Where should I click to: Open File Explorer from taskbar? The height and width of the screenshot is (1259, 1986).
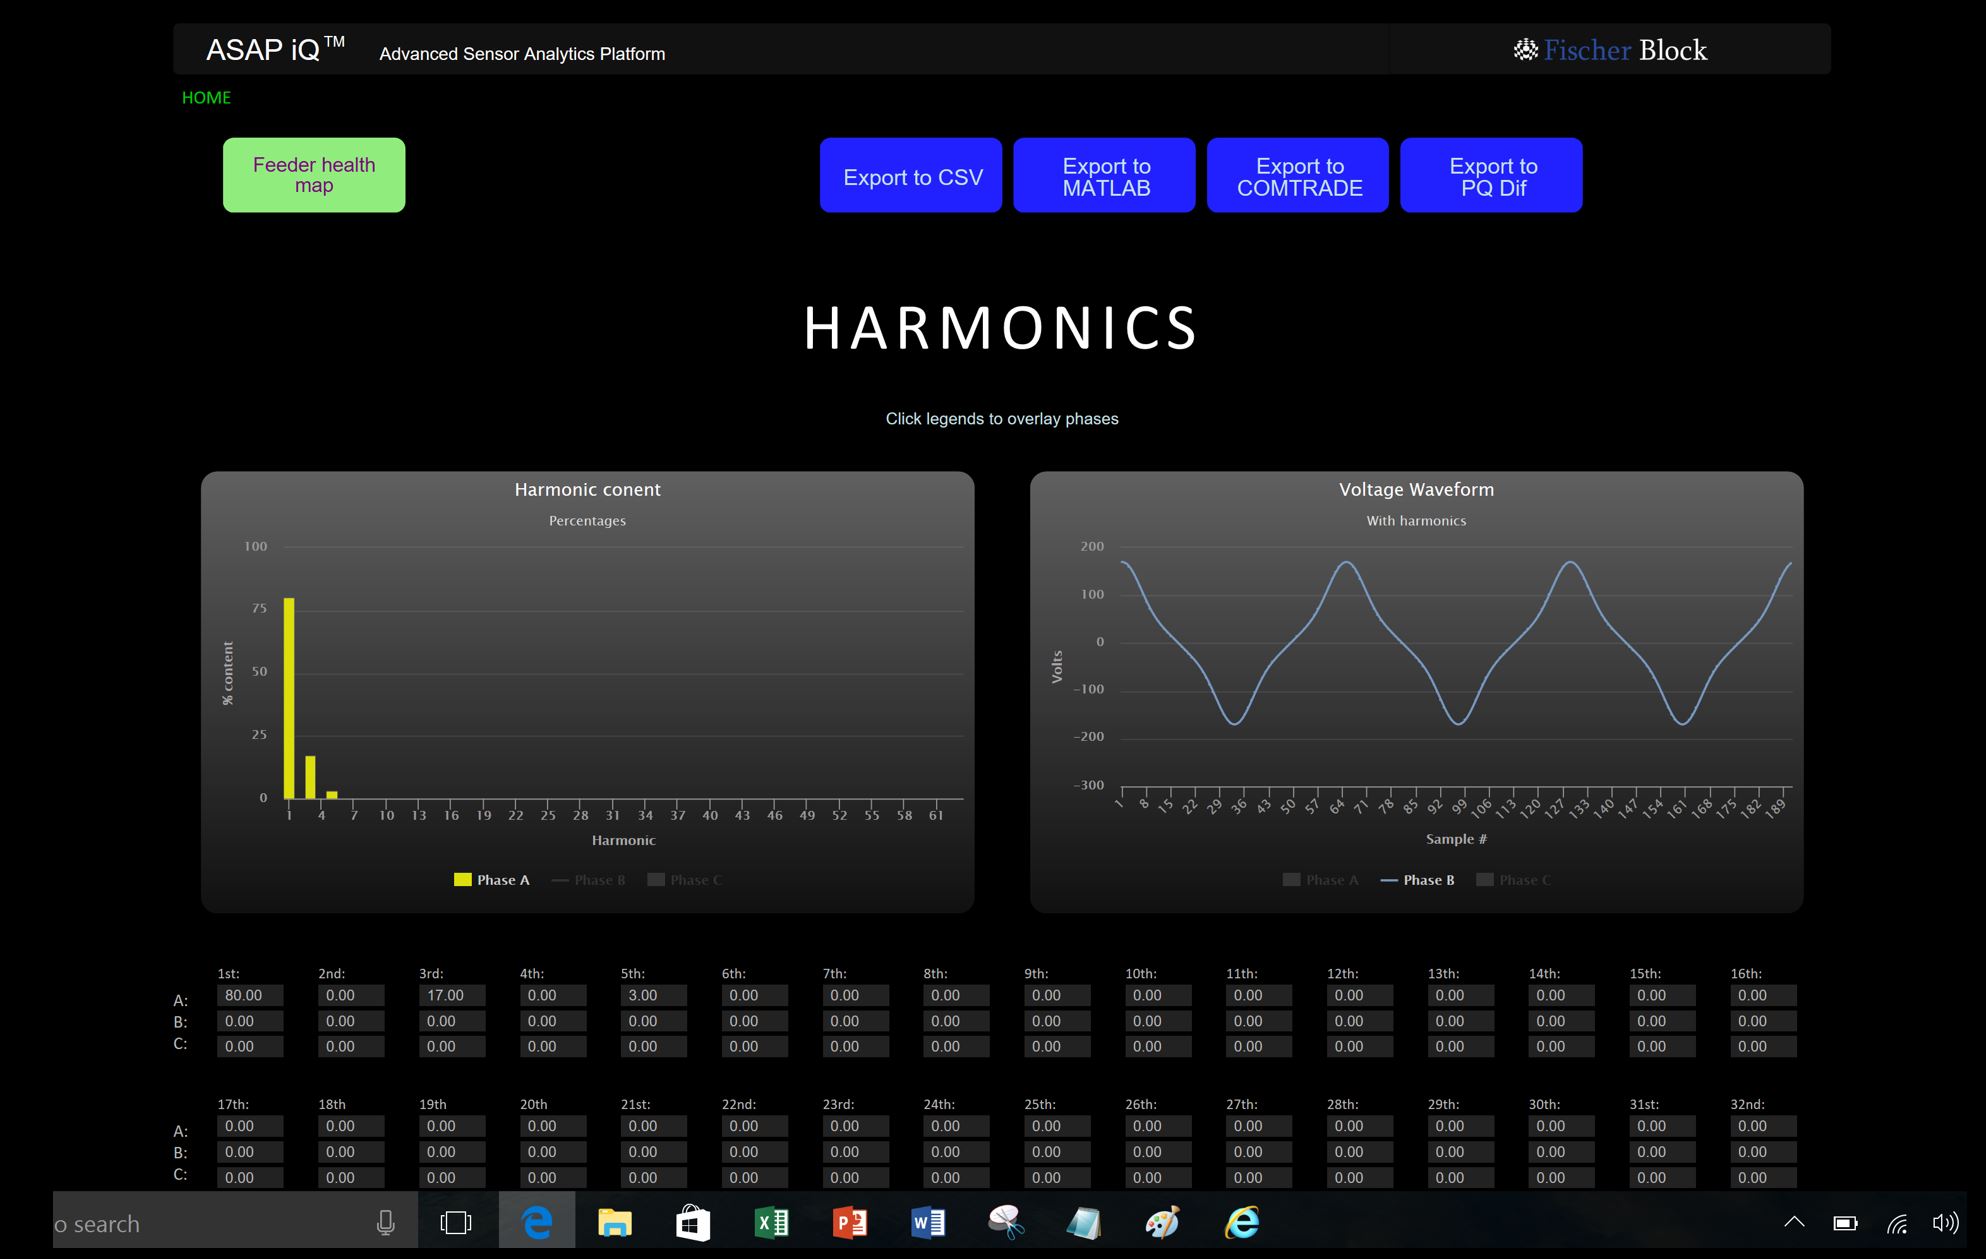614,1222
